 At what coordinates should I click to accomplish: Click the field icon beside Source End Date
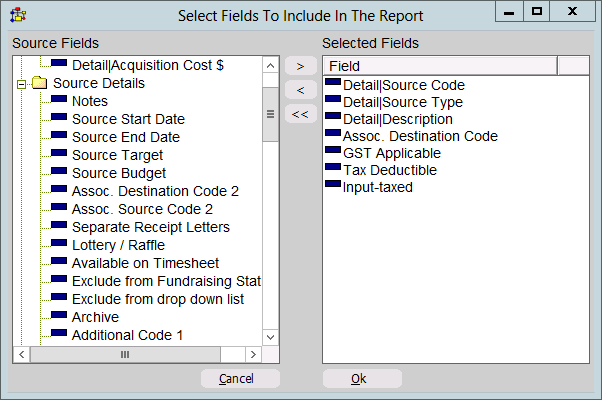pyautogui.click(x=59, y=135)
